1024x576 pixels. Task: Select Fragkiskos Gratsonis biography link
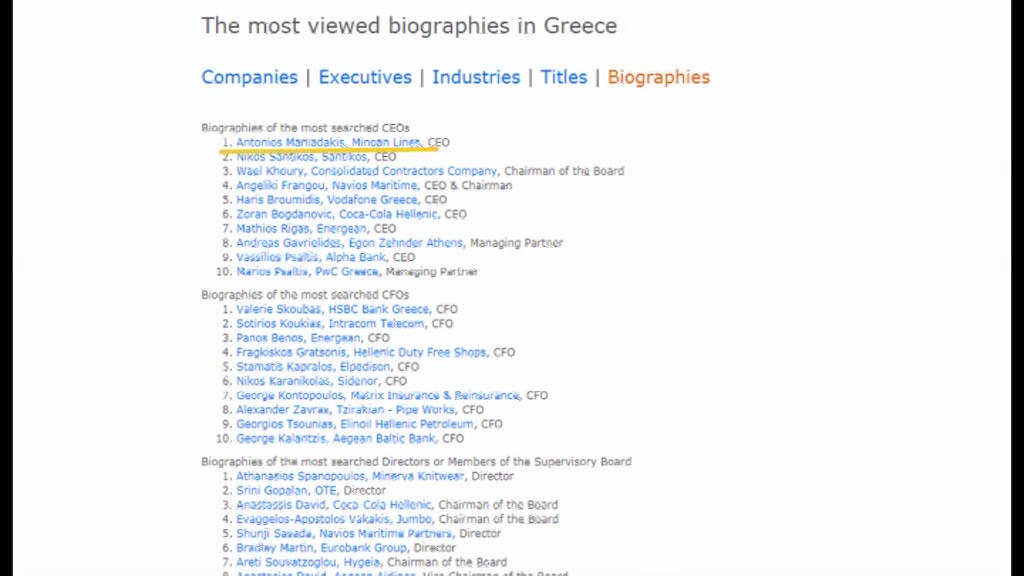click(x=291, y=353)
